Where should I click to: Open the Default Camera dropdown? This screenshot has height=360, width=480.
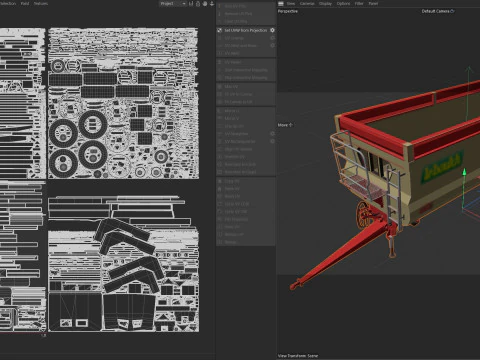click(x=435, y=11)
